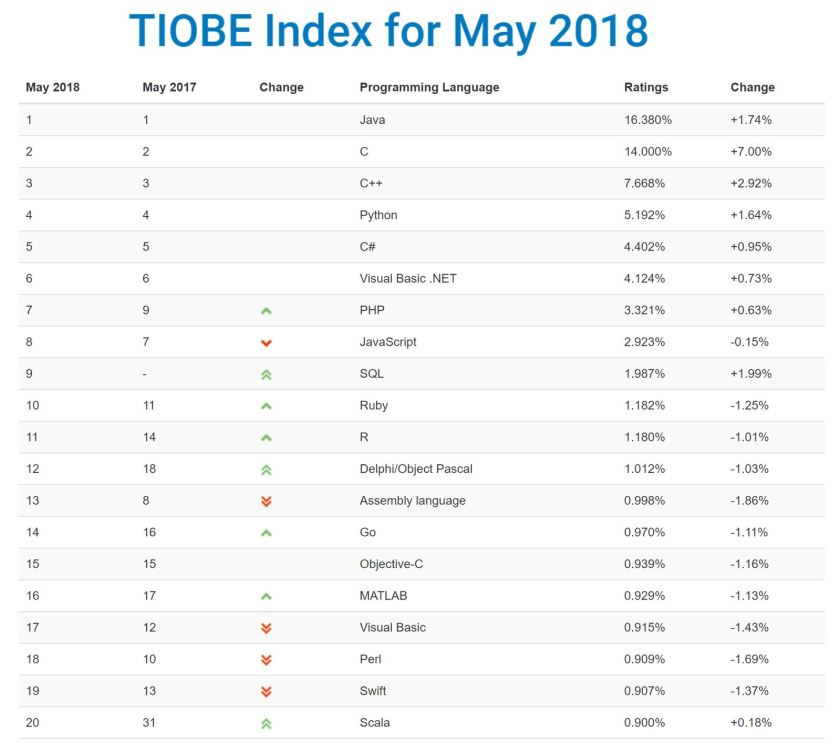Click the May 2017 column header
Screen dimensions: 840x752
point(169,87)
